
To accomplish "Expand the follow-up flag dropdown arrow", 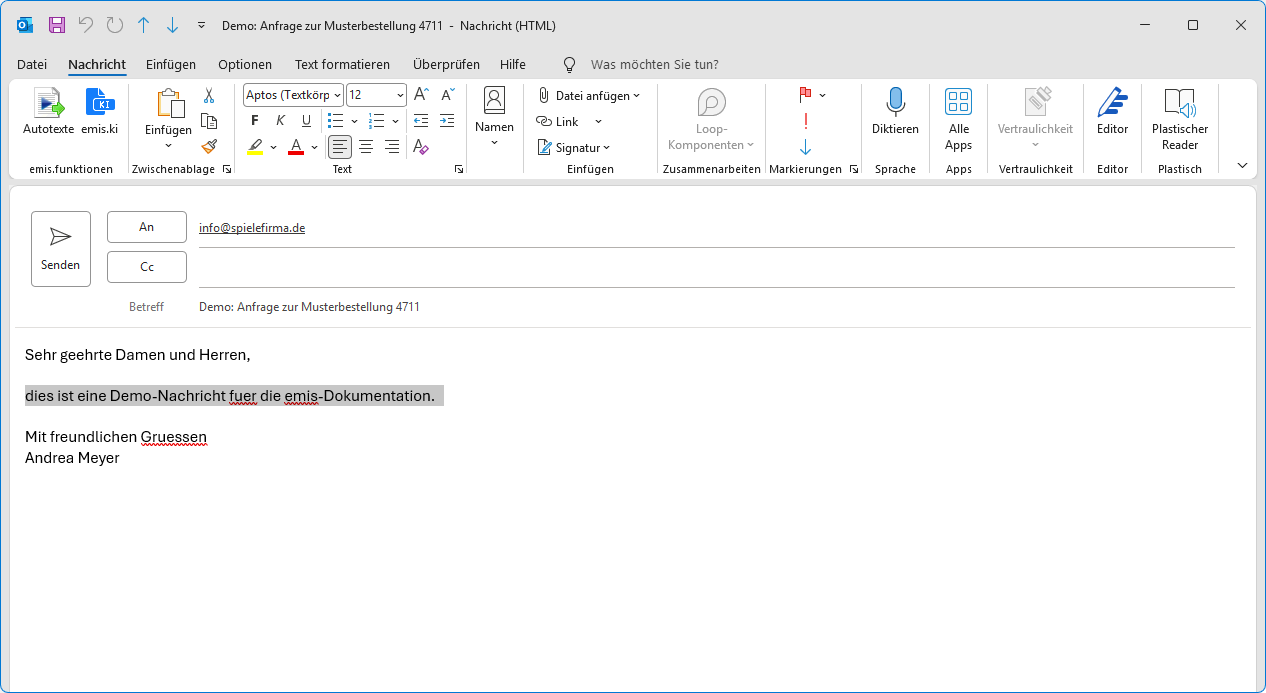I will [x=822, y=95].
